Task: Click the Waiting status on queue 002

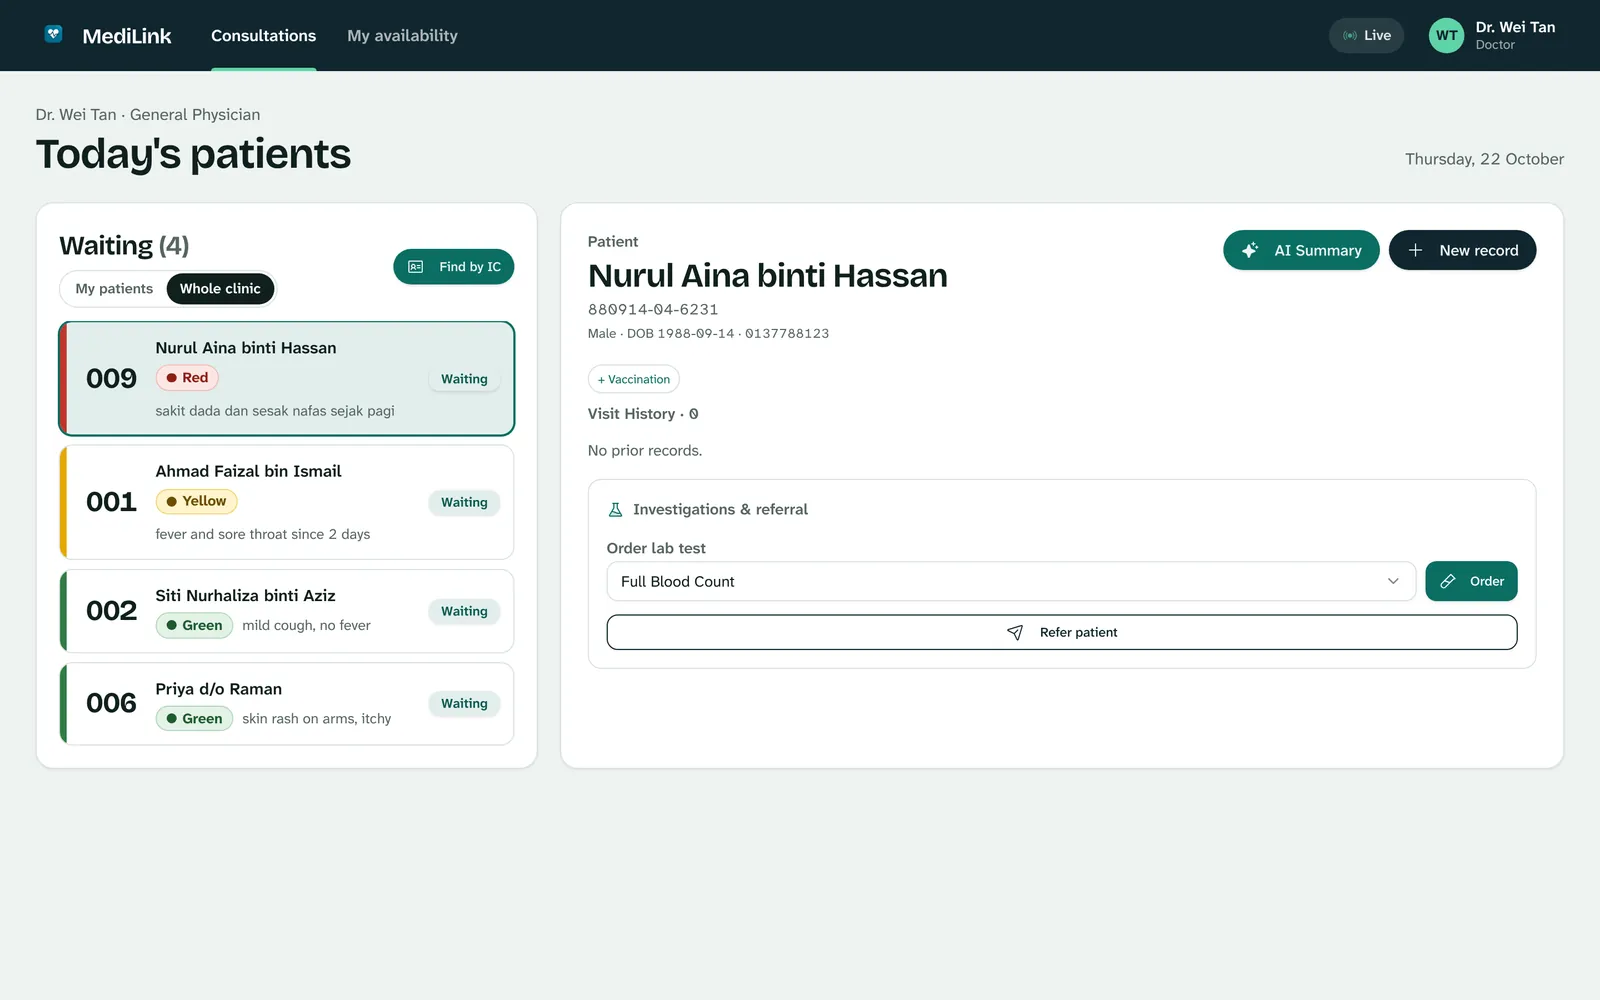Action: 464,611
